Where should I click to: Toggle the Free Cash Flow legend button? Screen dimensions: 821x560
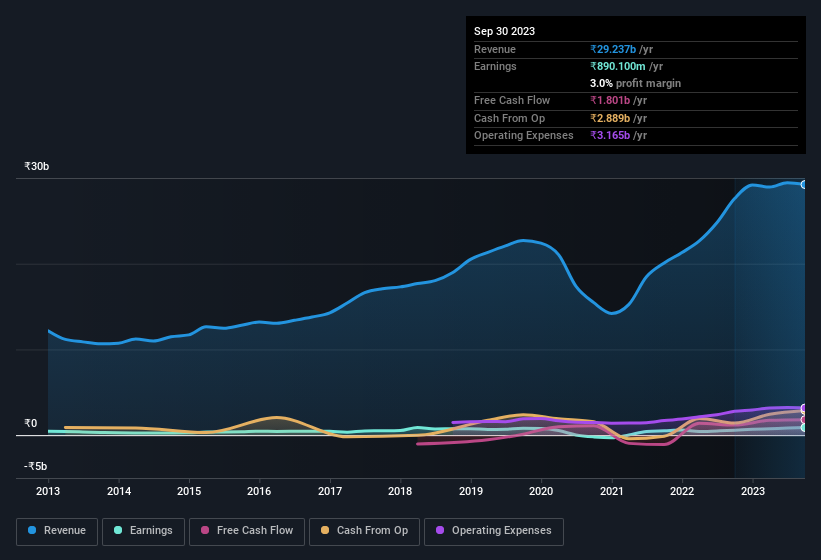(247, 531)
